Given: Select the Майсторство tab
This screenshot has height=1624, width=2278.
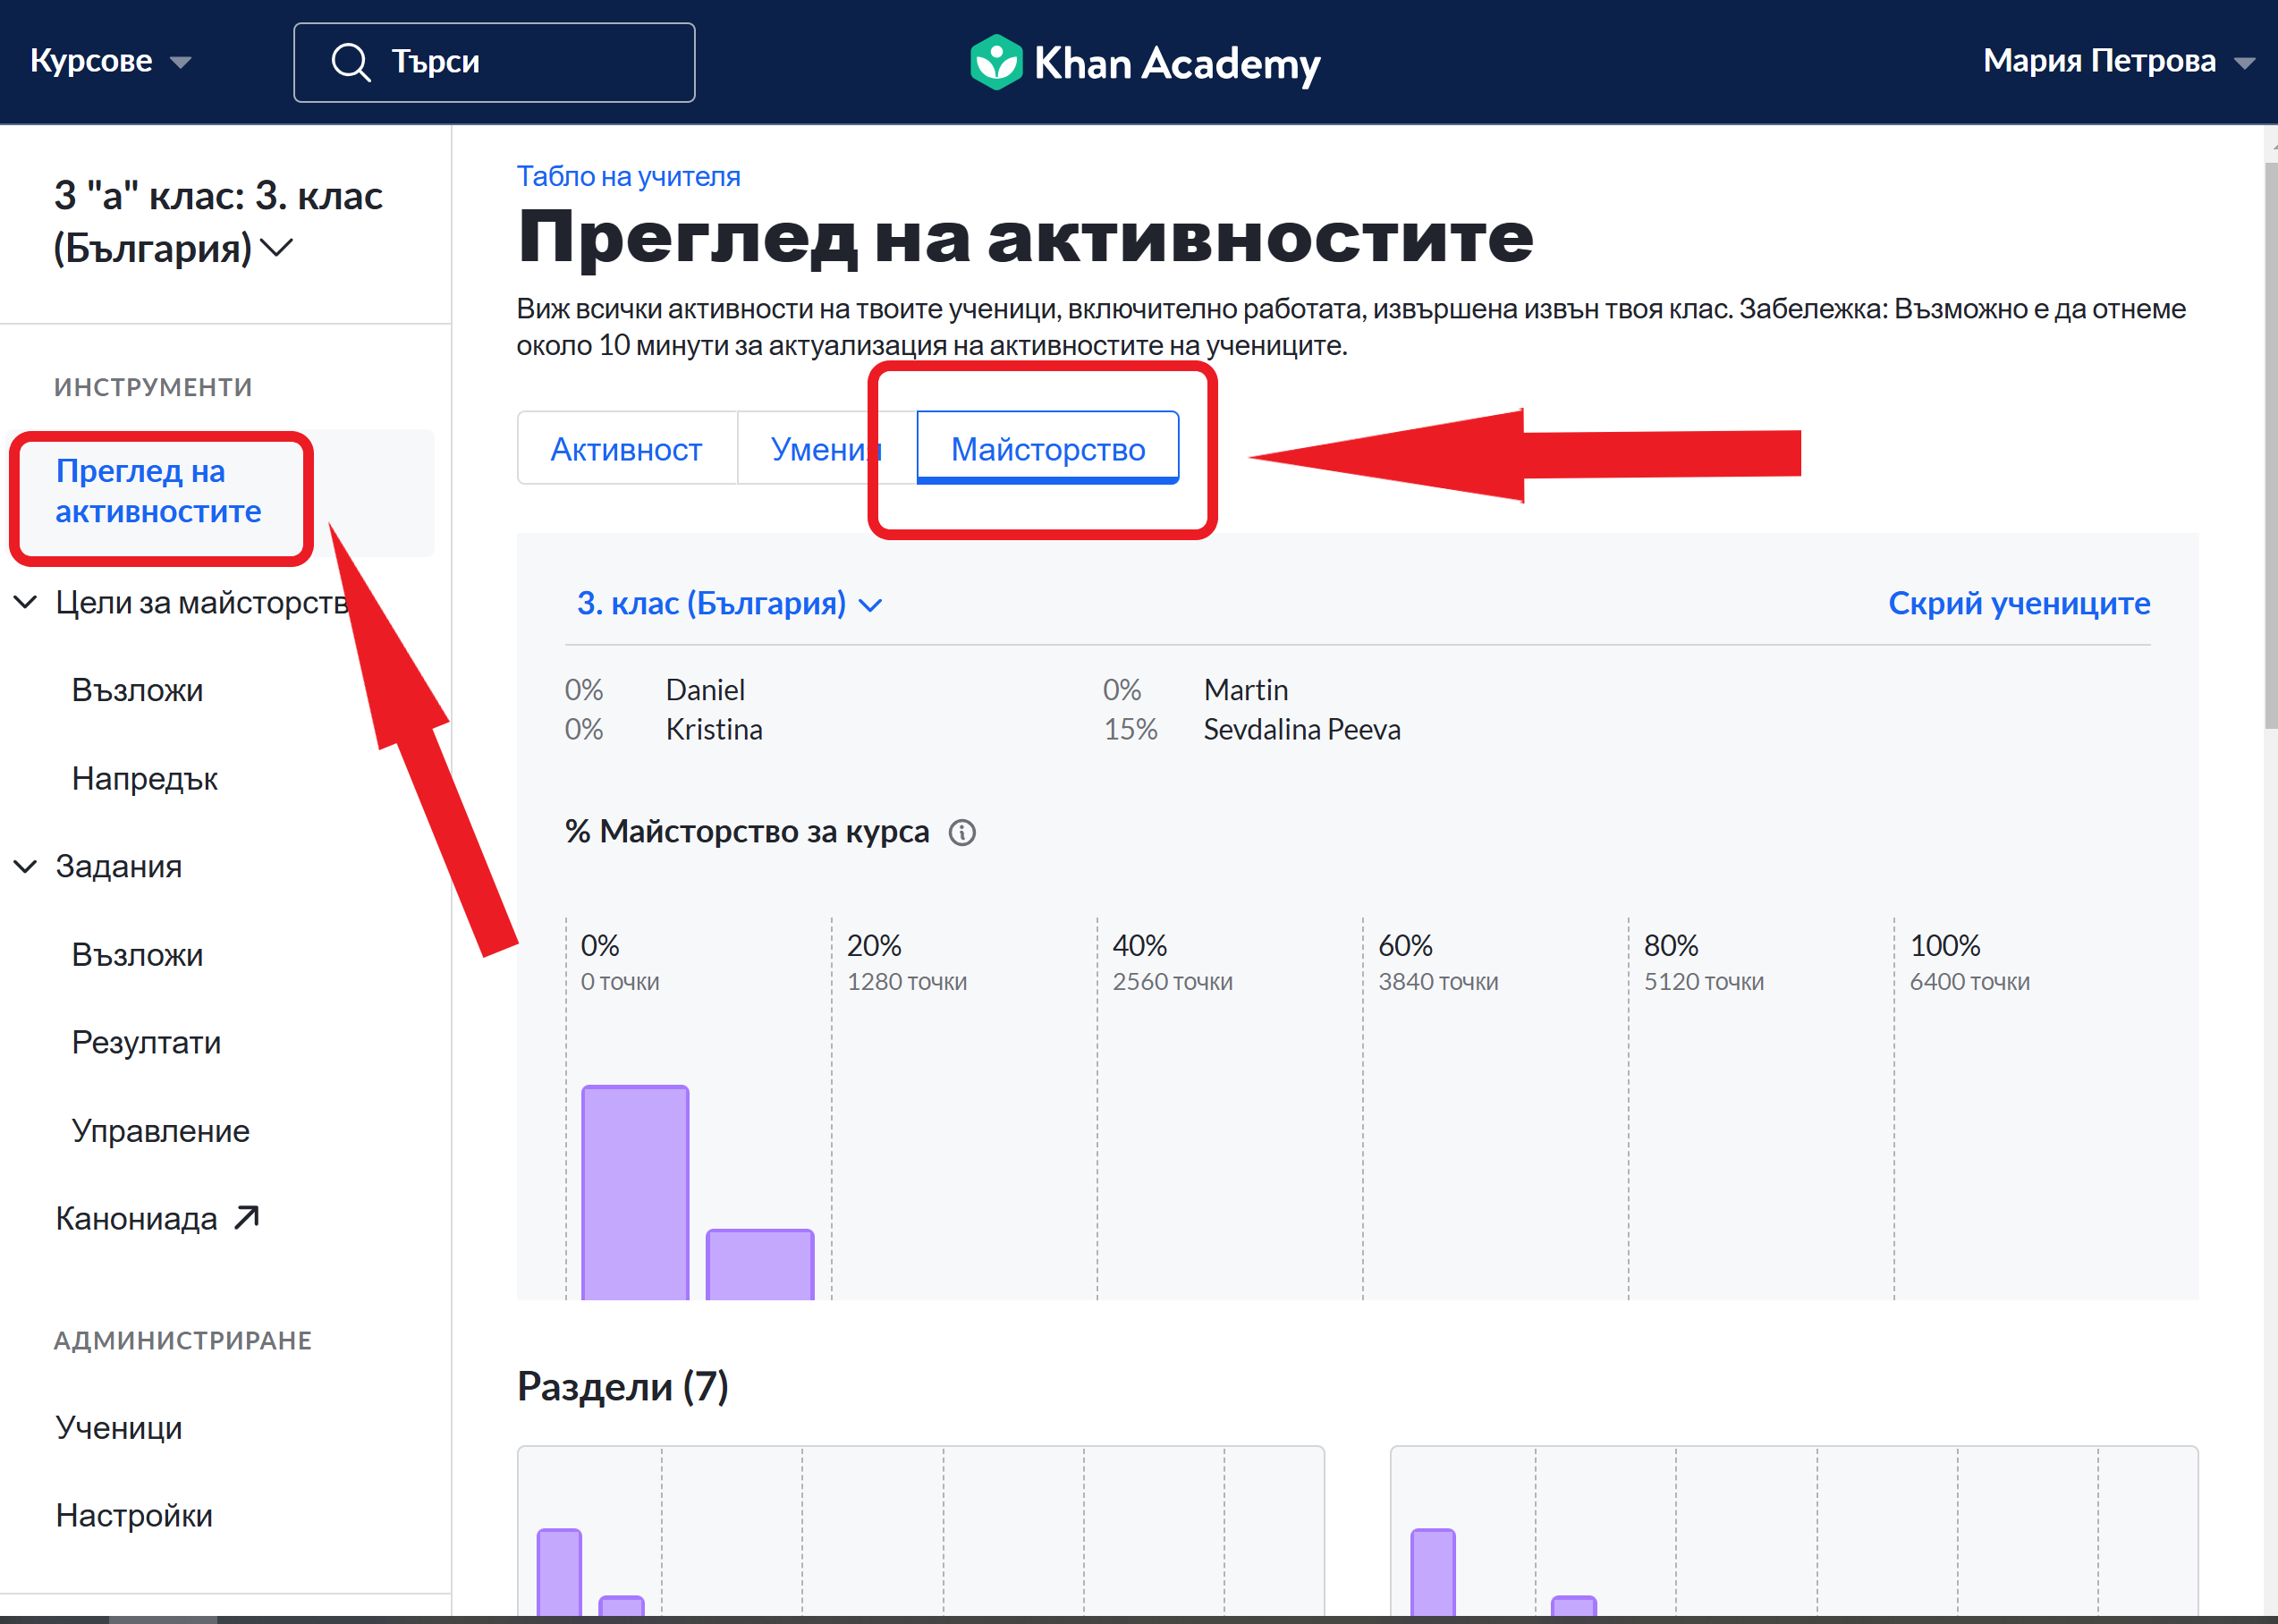Looking at the screenshot, I should pyautogui.click(x=1047, y=449).
